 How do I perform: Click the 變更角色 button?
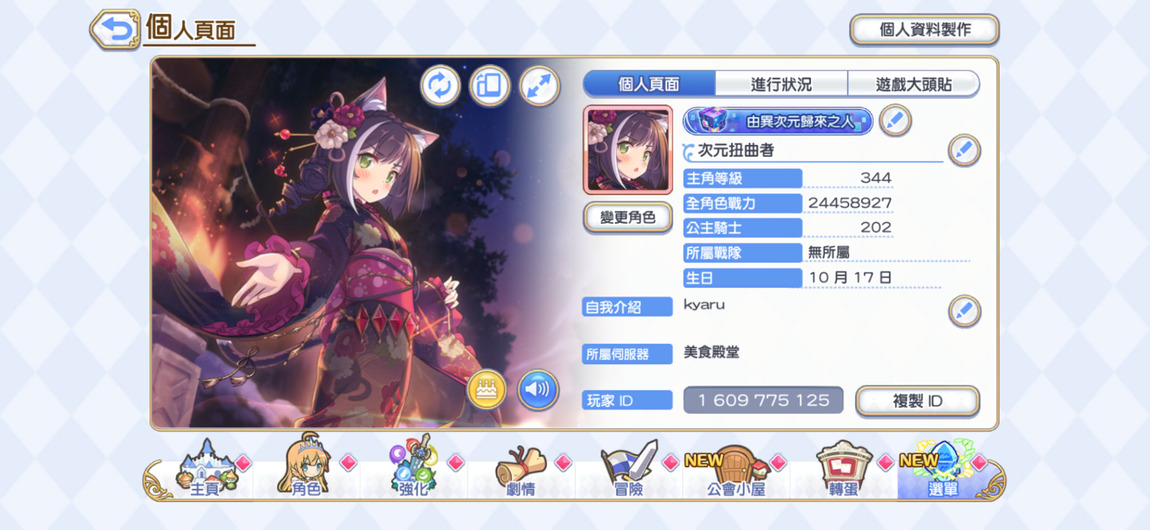[x=628, y=218]
